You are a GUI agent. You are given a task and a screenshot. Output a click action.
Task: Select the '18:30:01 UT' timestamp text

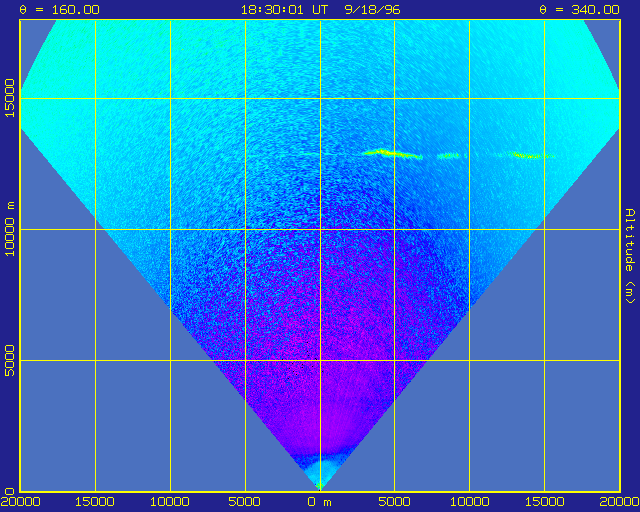click(x=284, y=9)
